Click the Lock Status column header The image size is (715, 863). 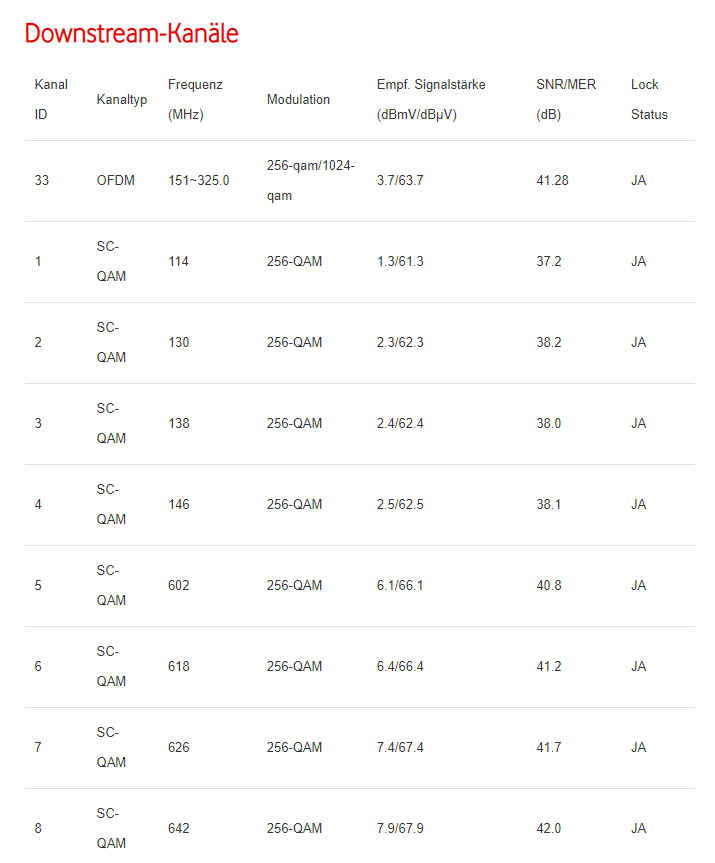pyautogui.click(x=649, y=99)
